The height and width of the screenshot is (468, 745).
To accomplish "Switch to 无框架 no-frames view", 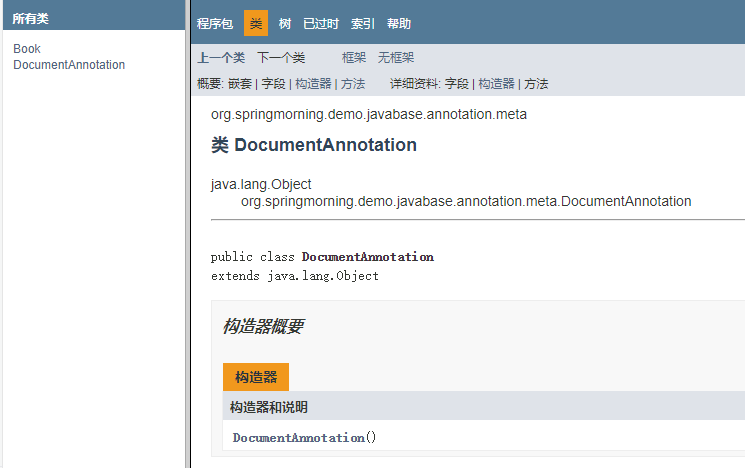I will coord(396,58).
